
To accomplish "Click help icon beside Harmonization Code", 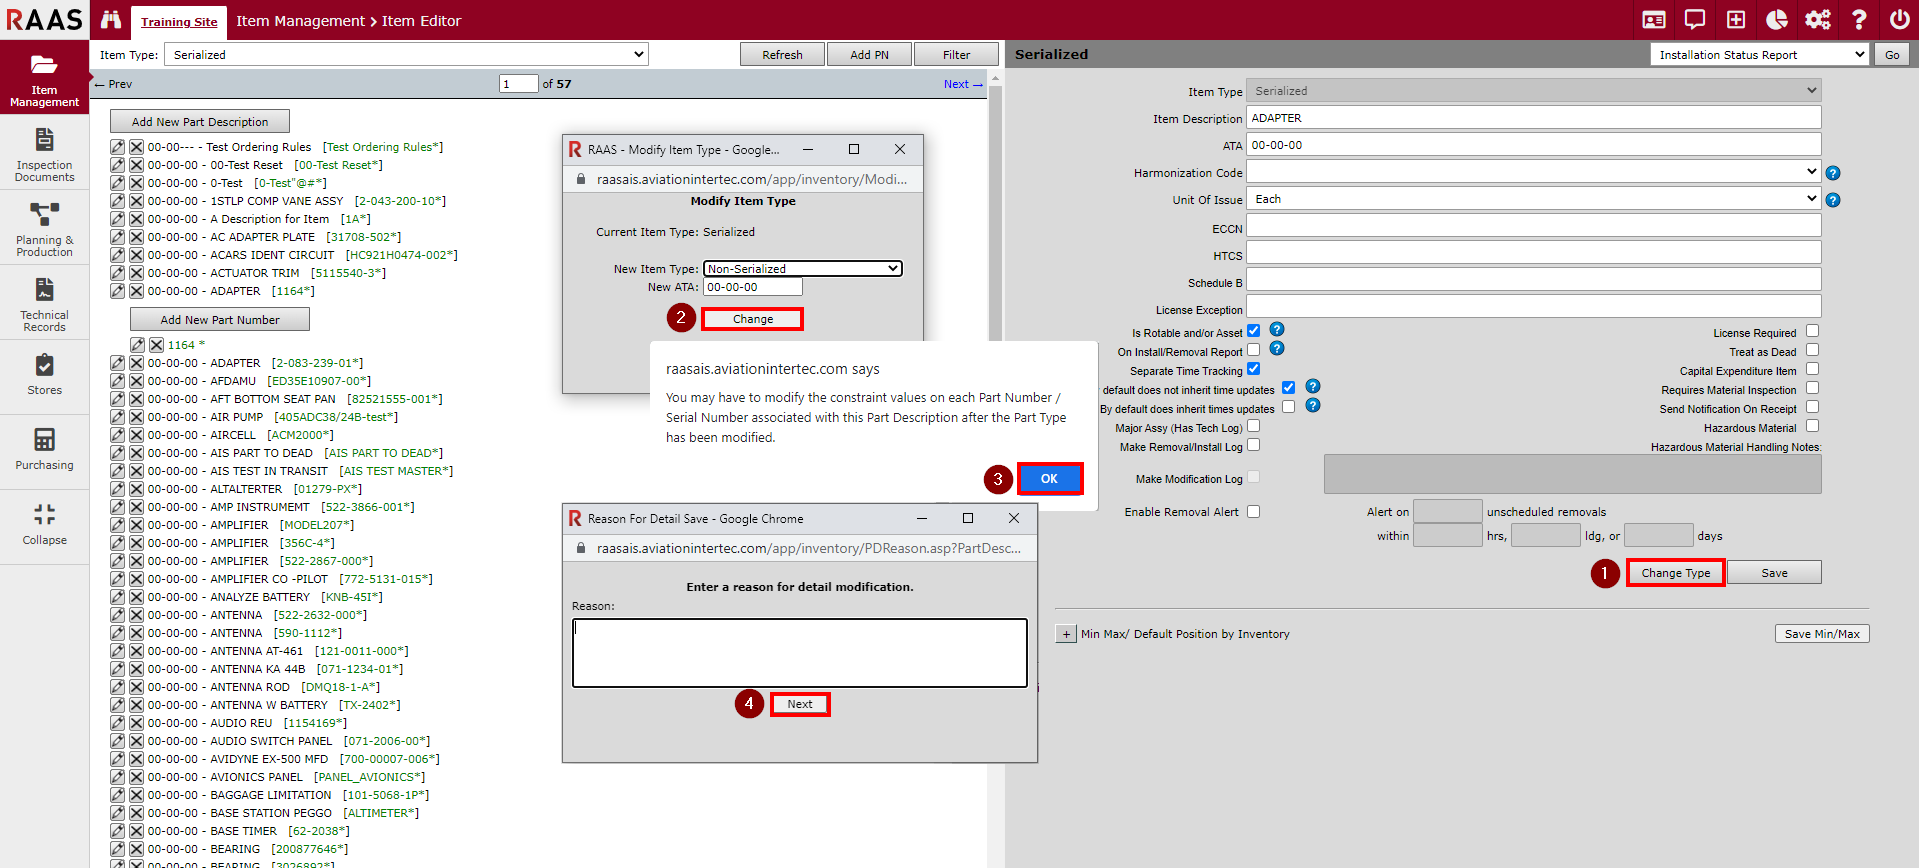I will pyautogui.click(x=1832, y=173).
